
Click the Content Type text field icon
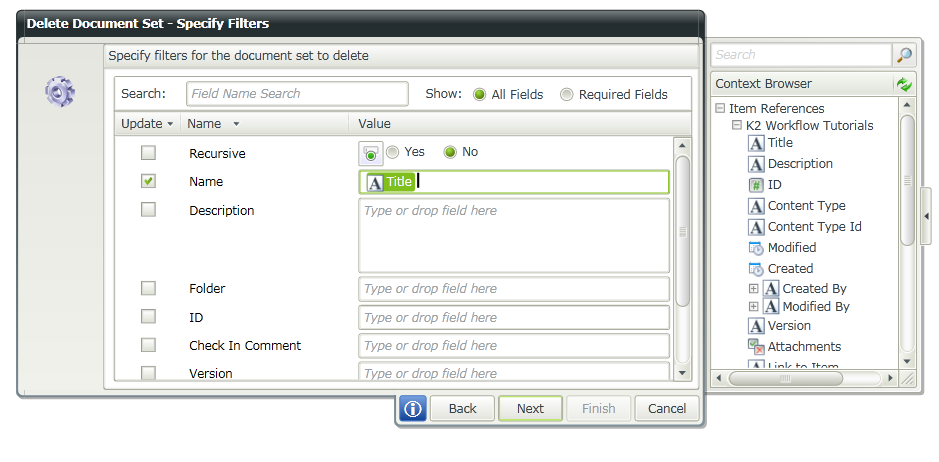(756, 206)
